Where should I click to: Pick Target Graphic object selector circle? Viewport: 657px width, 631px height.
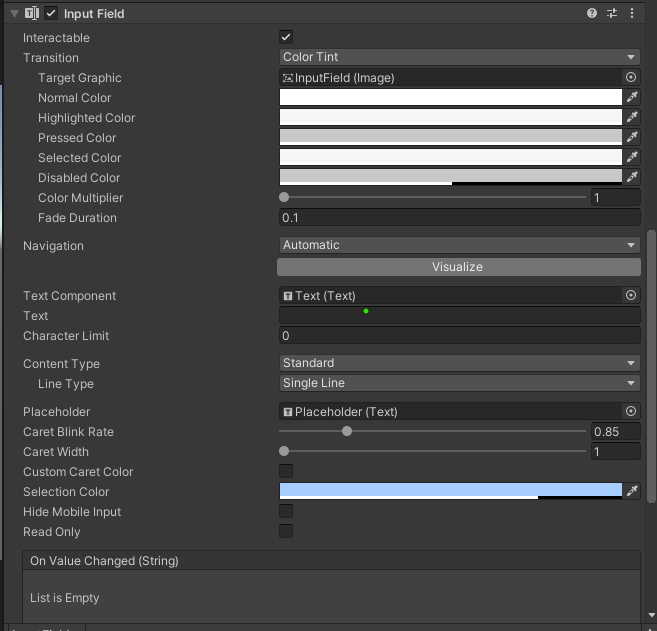tap(631, 78)
